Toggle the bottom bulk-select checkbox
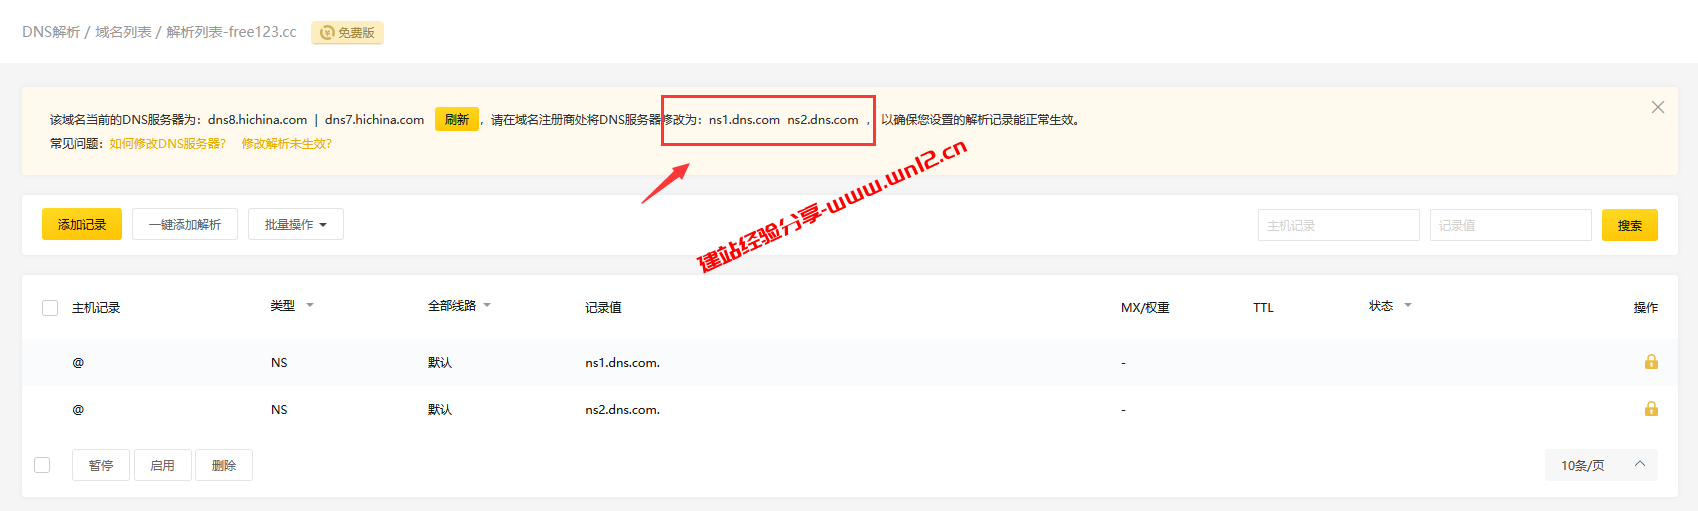1698x511 pixels. (x=42, y=465)
